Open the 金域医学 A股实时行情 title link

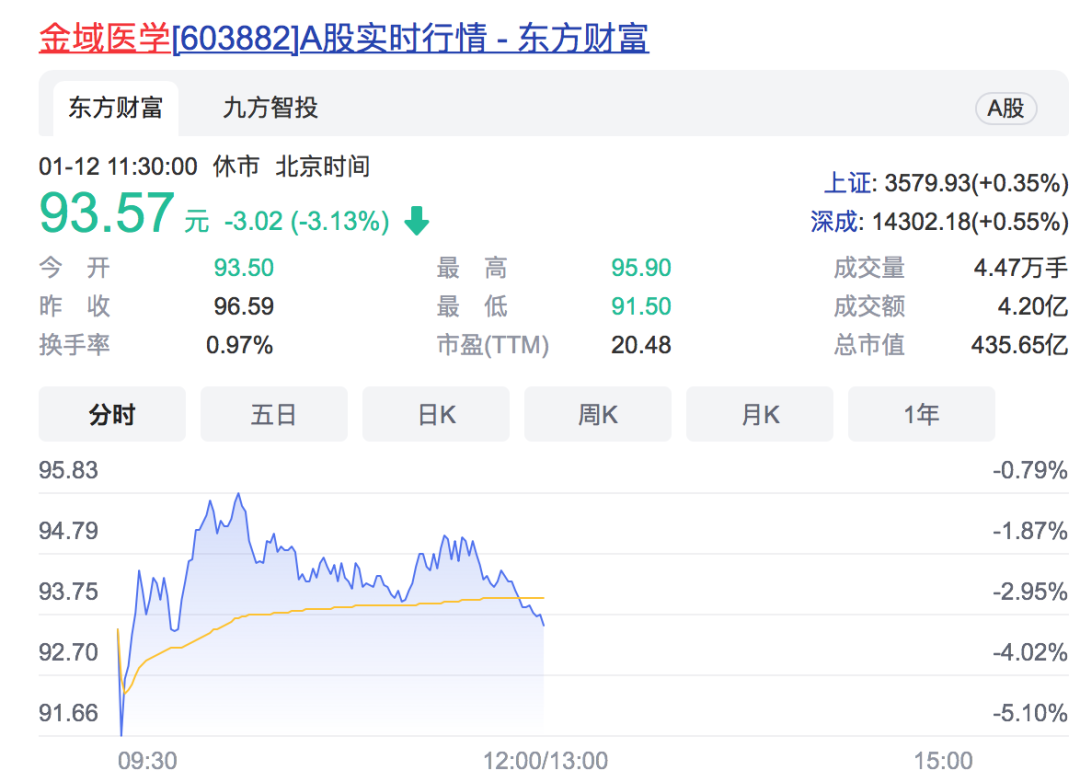coord(343,38)
